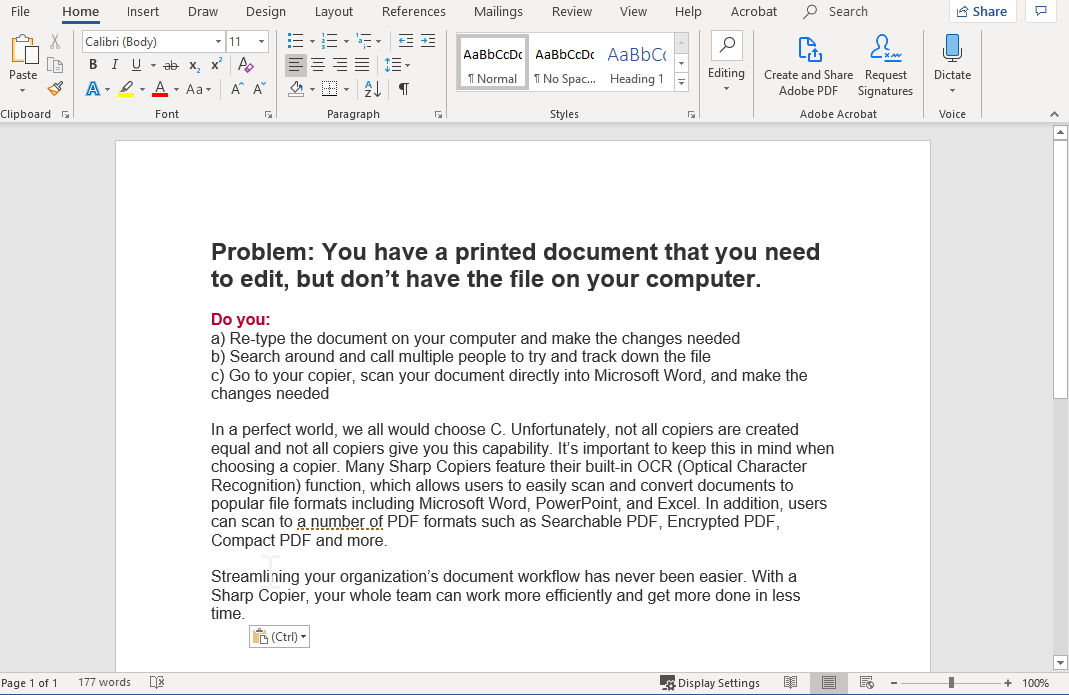
Task: Click the zoom slider handle
Action: coord(951,683)
